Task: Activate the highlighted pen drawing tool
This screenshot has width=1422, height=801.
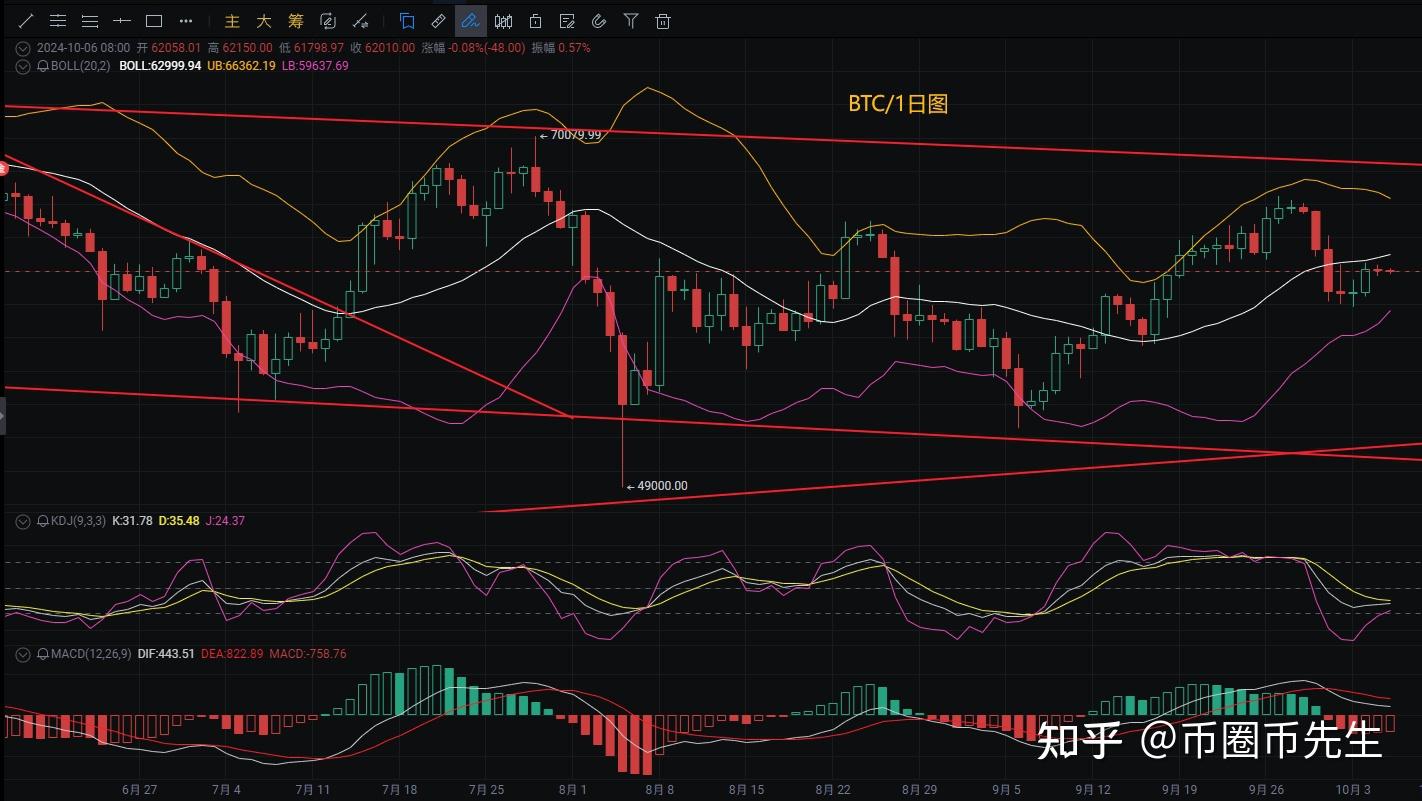Action: pos(470,21)
